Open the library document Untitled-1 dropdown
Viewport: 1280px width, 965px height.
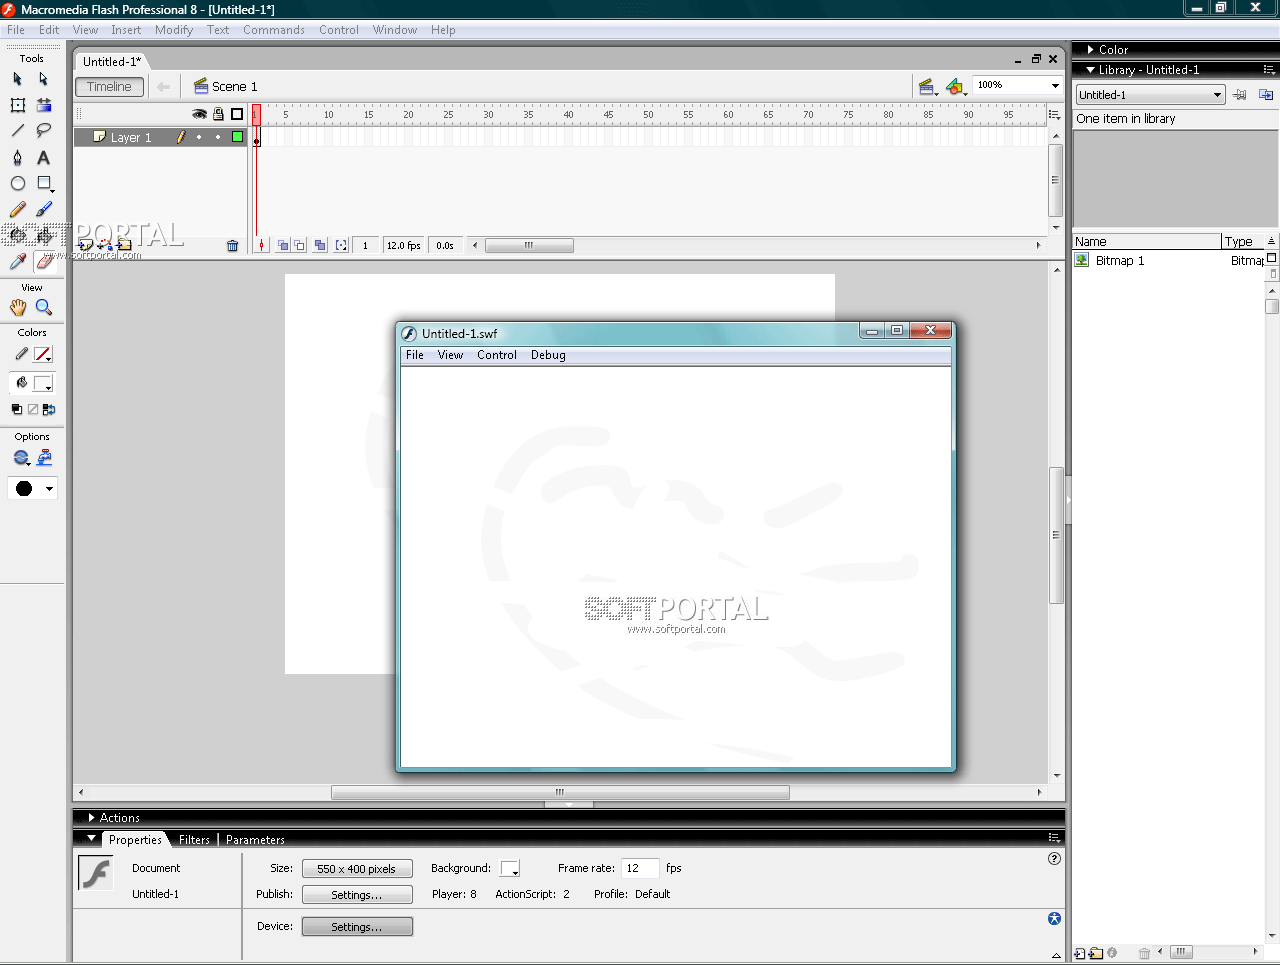coord(1150,95)
